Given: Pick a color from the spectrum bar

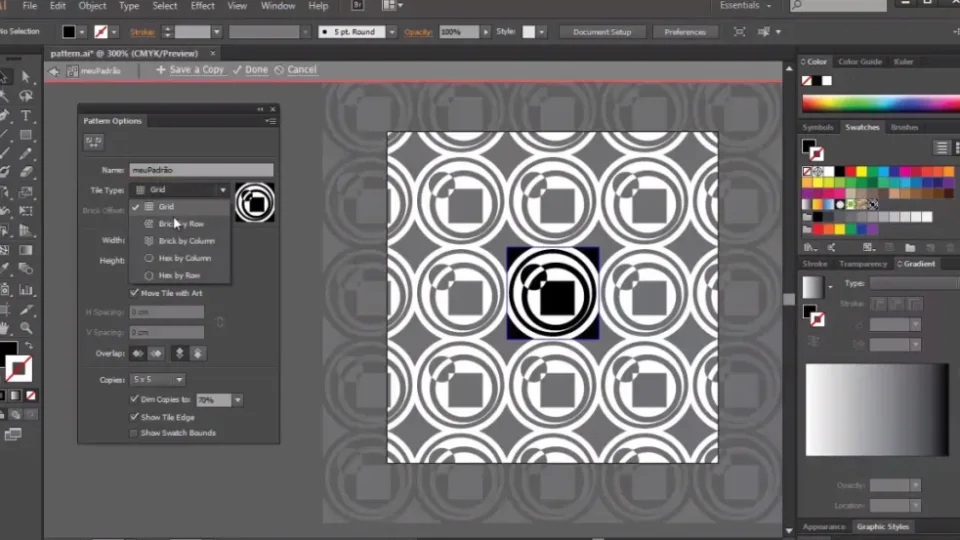Looking at the screenshot, I should (880, 104).
